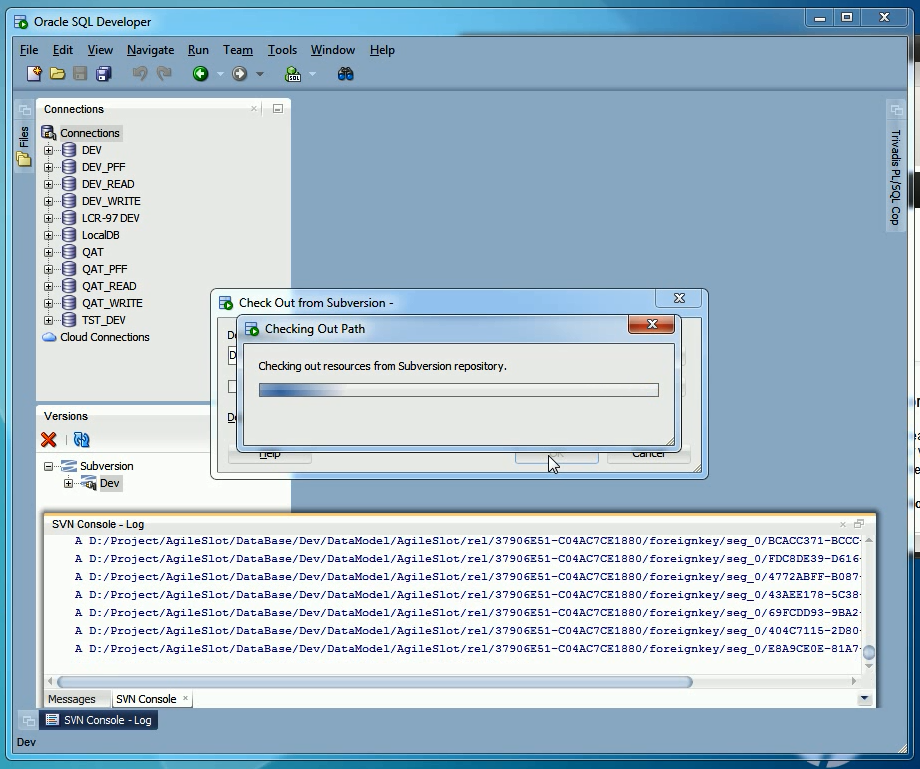Expand the QAT connection node
The image size is (920, 769).
pos(49,252)
